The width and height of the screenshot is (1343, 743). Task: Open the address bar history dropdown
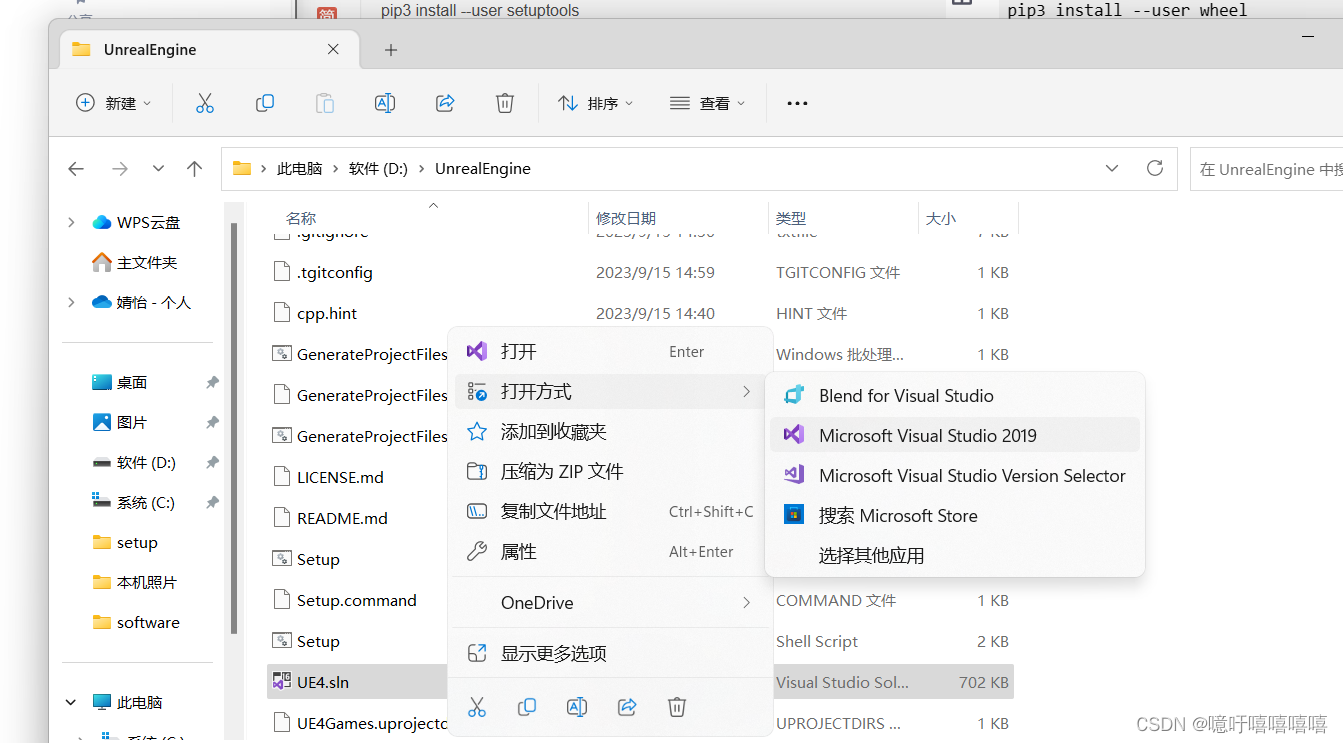(1112, 168)
